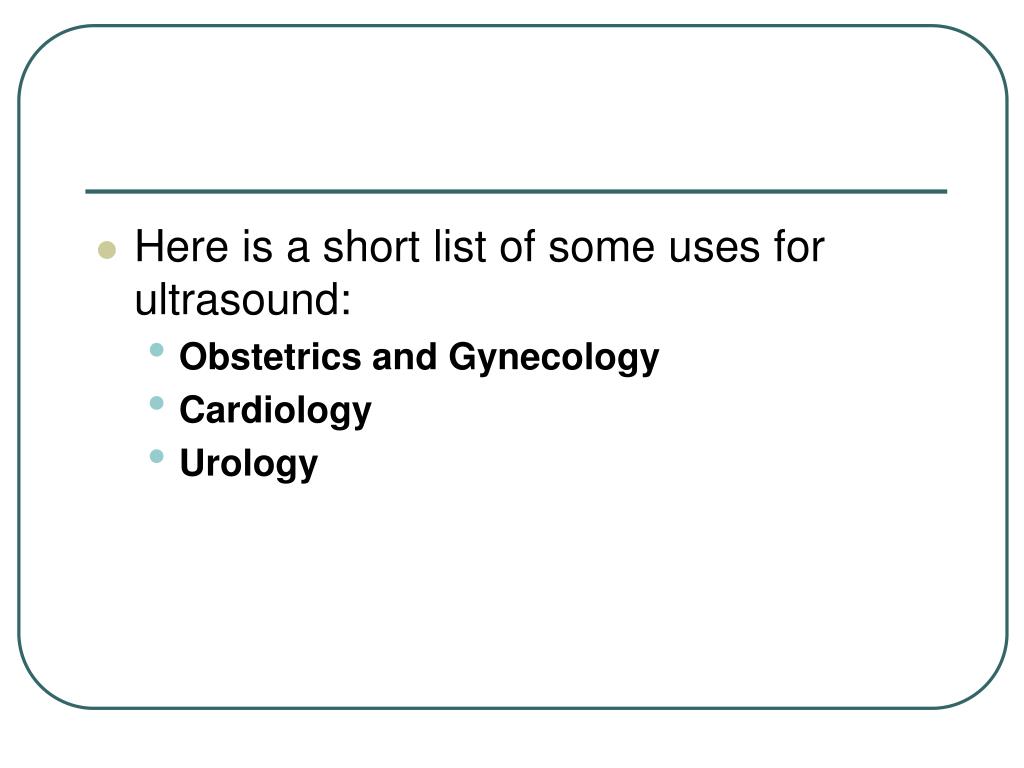Click the word 'for' ending the first line

799,247
